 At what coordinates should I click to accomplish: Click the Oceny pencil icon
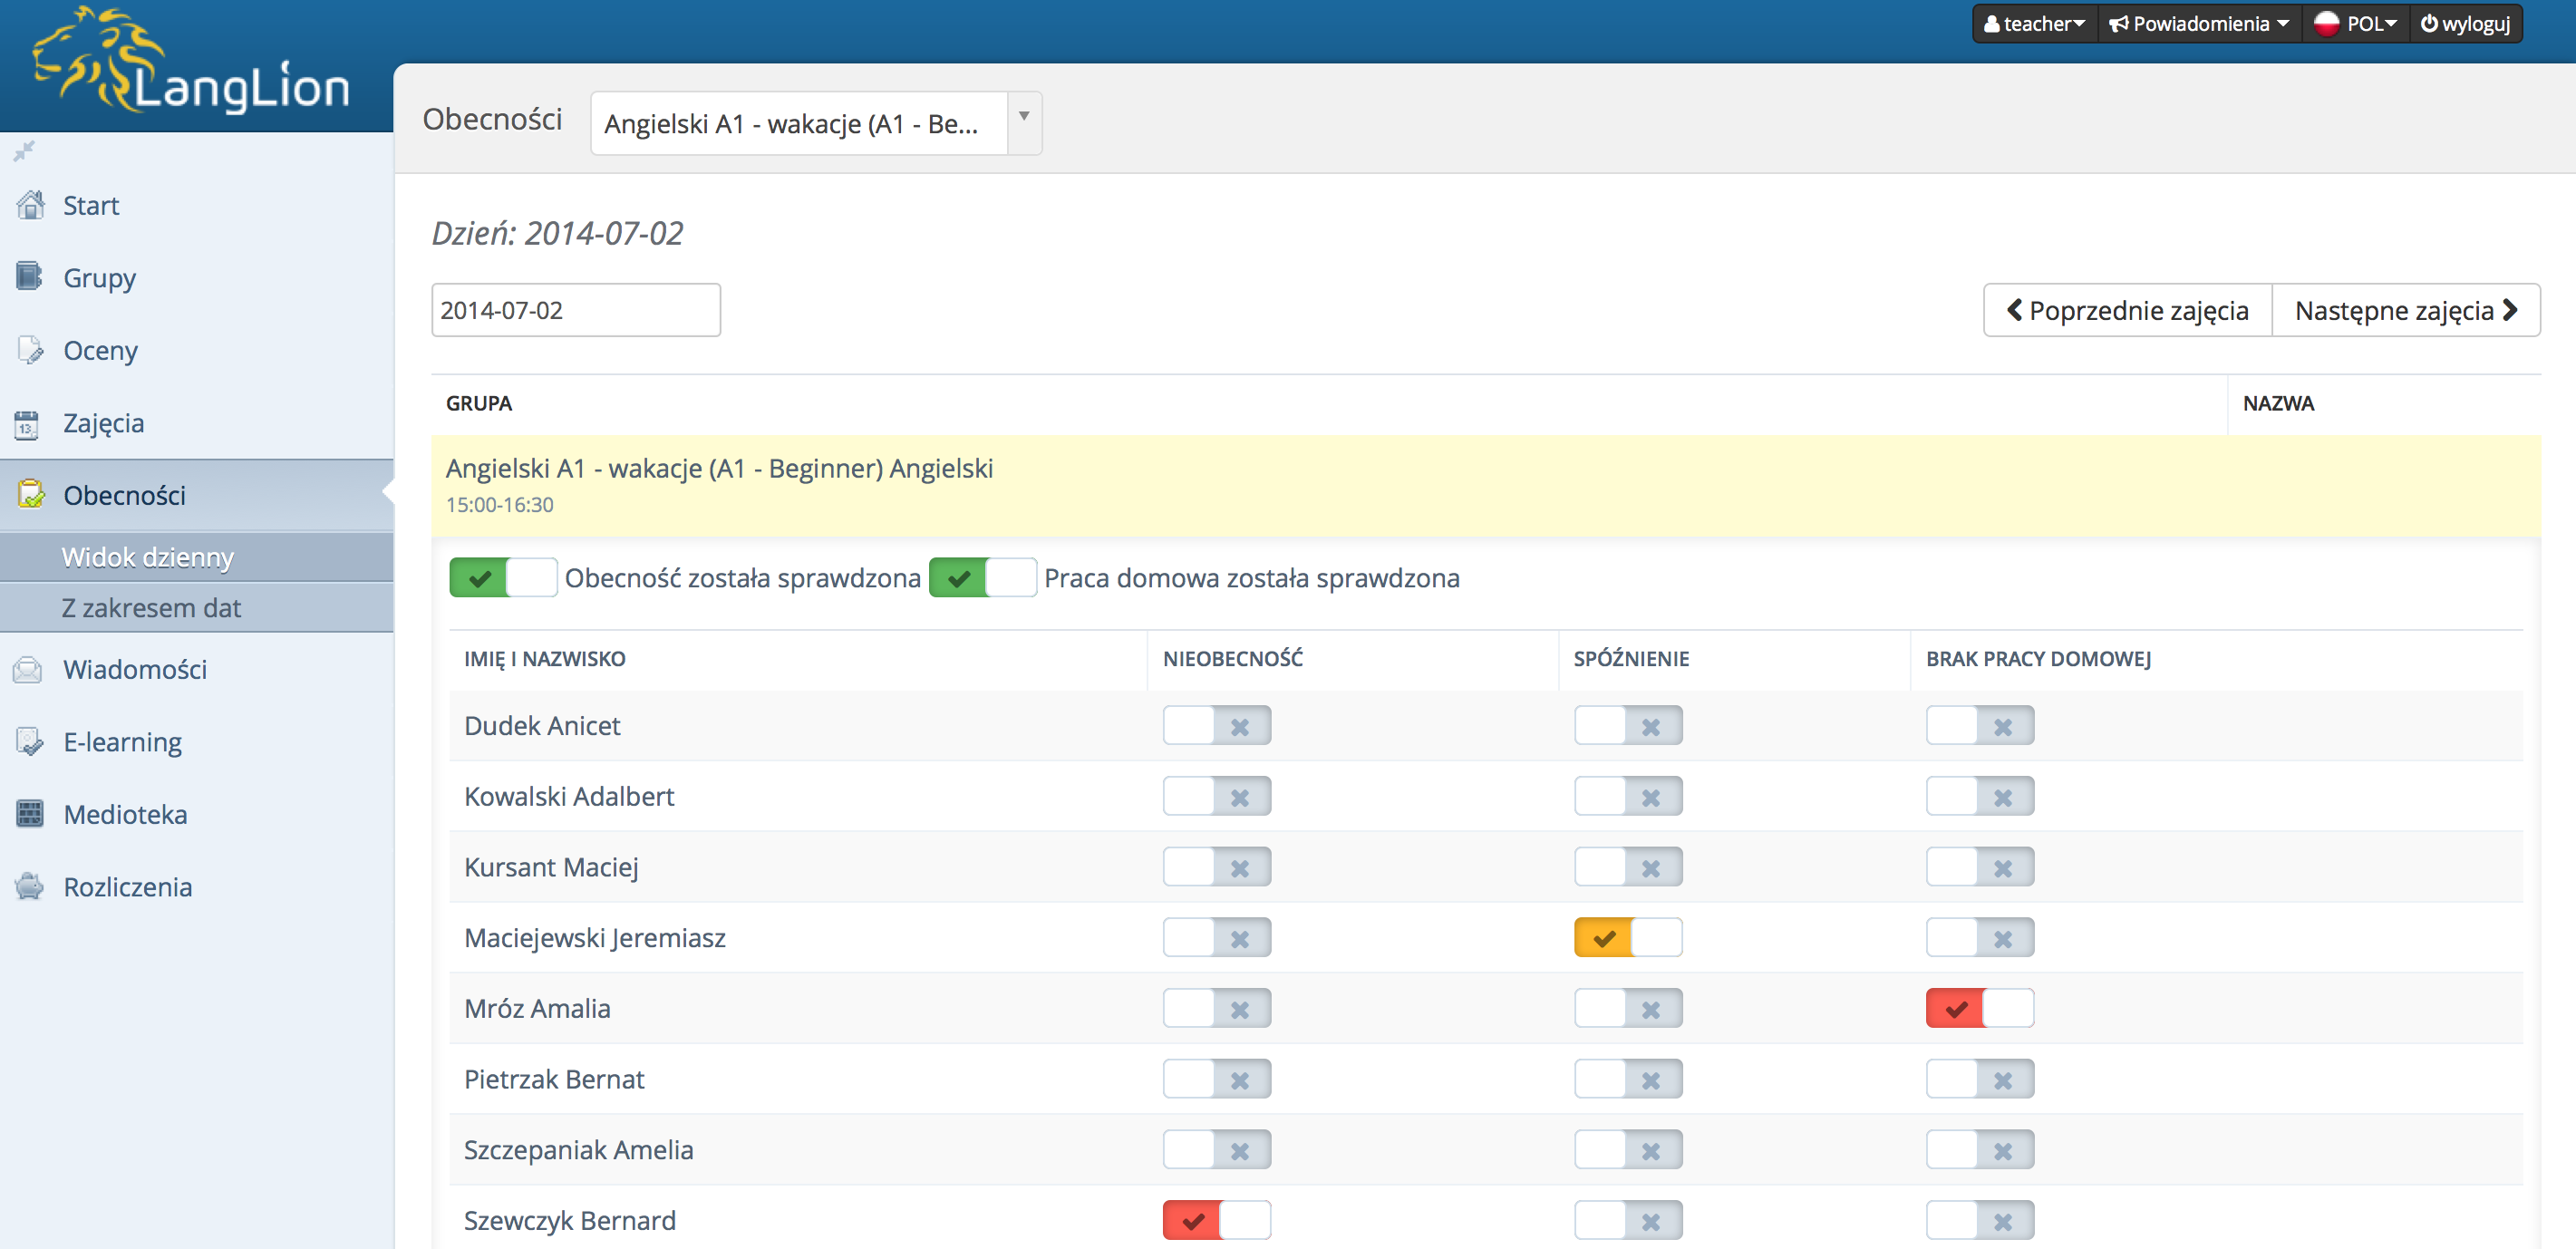[x=30, y=350]
